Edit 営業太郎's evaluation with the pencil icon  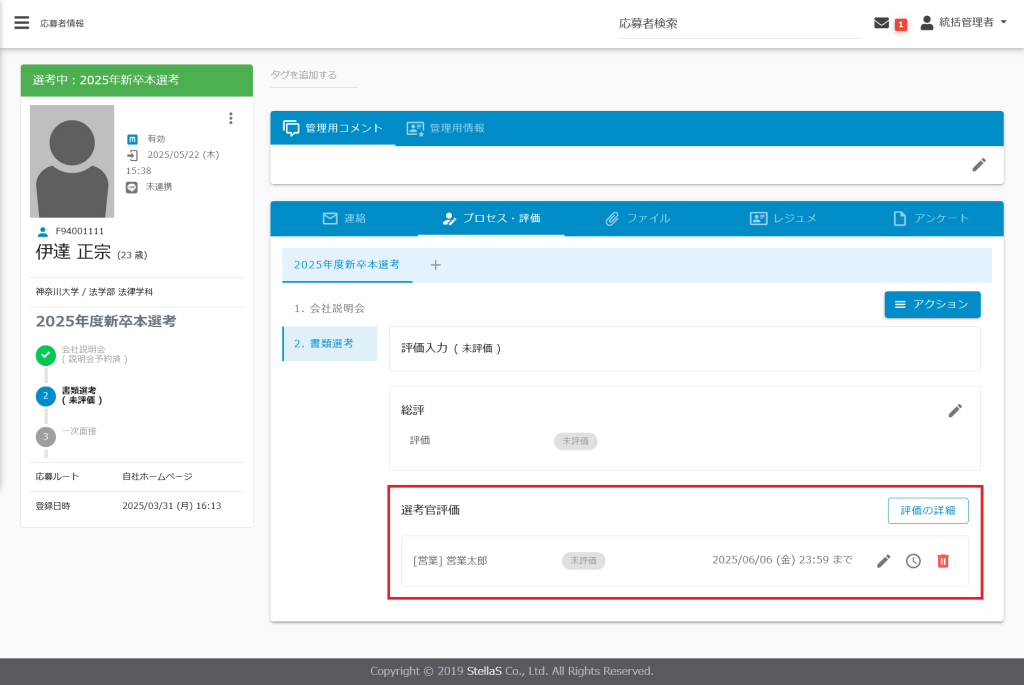coord(883,561)
